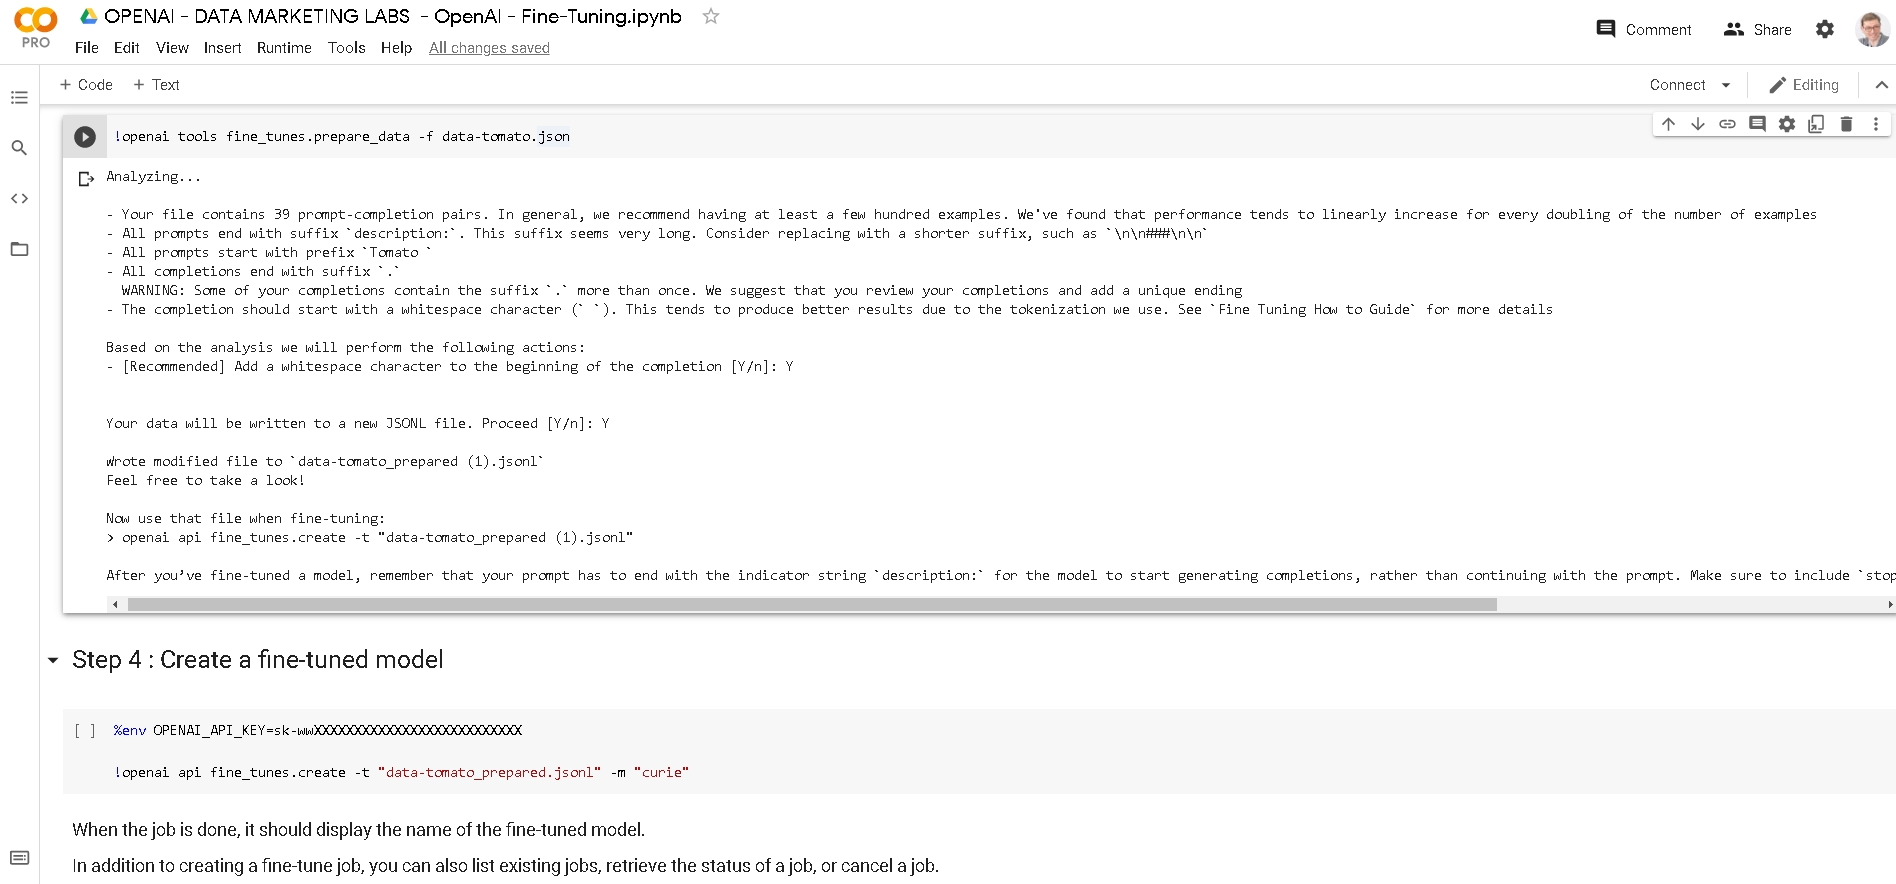This screenshot has height=884, width=1896.
Task: Clear the cell output icon
Action: pos(86,179)
